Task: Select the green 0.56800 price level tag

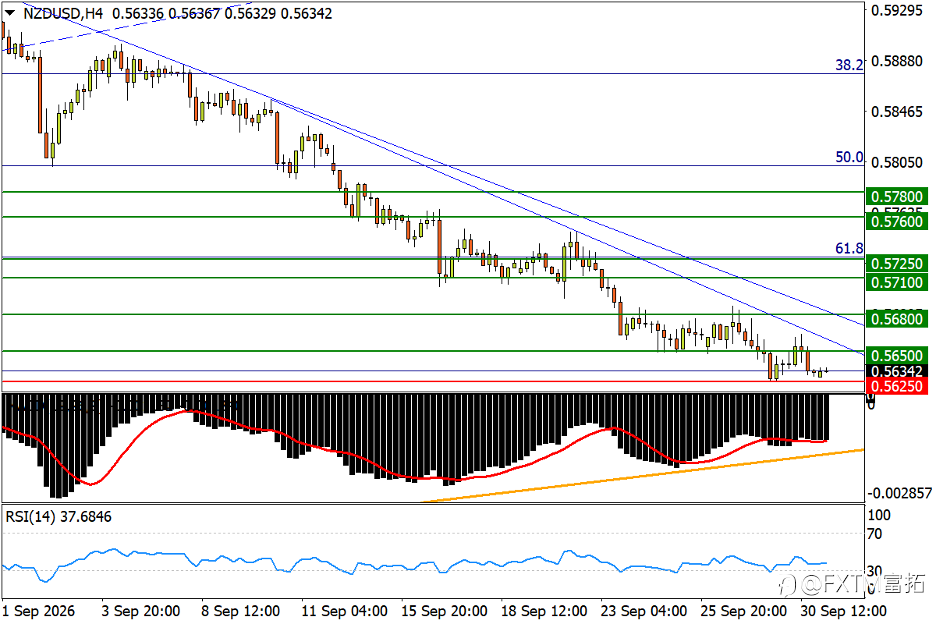Action: coord(897,319)
